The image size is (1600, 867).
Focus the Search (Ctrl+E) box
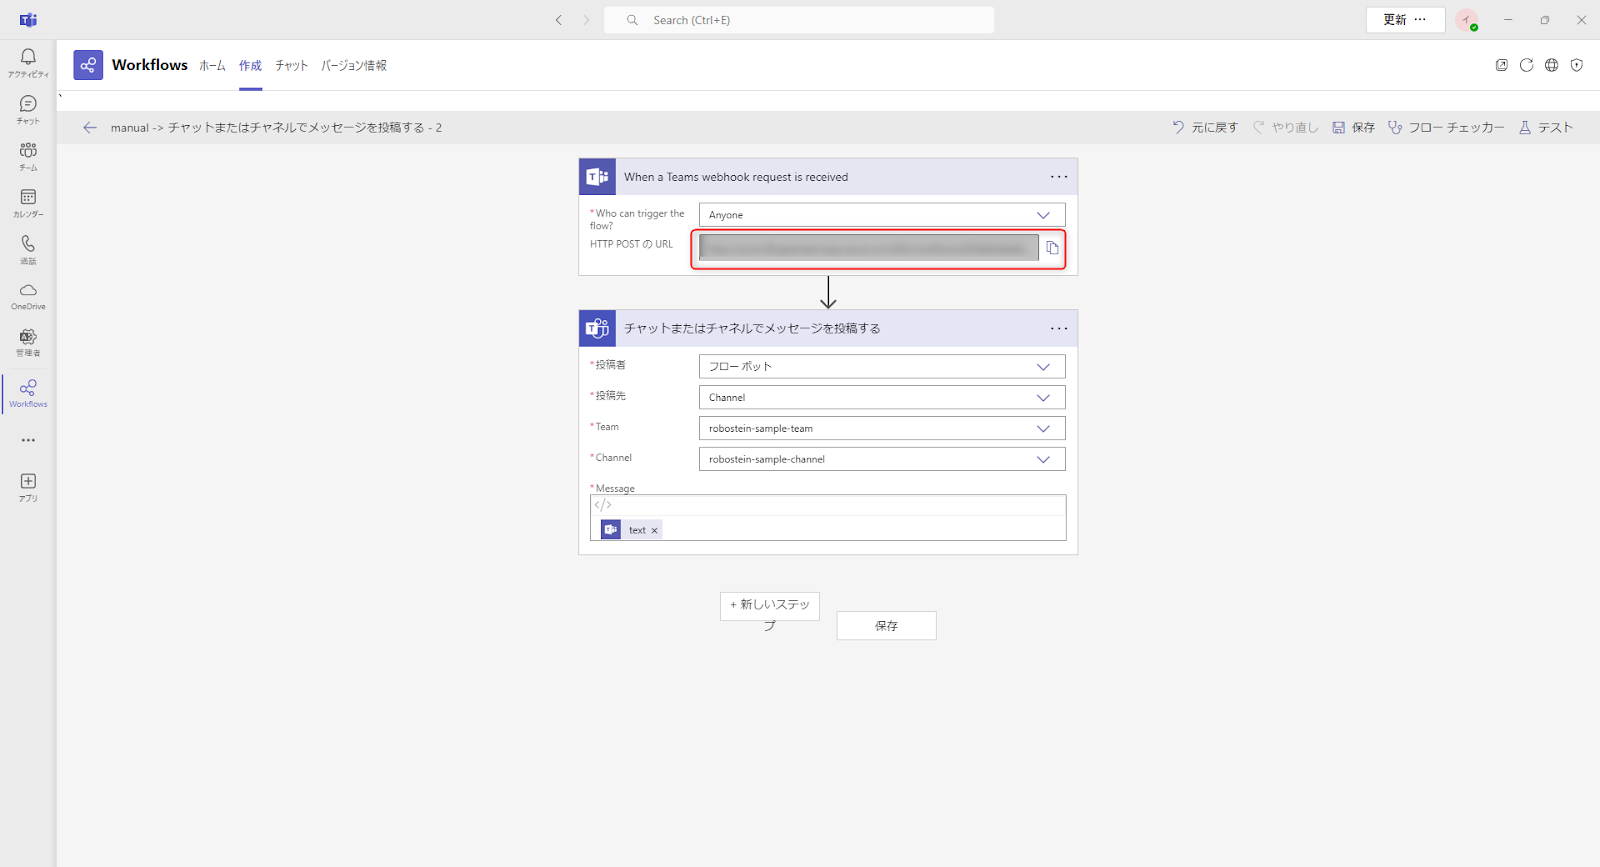click(x=799, y=20)
